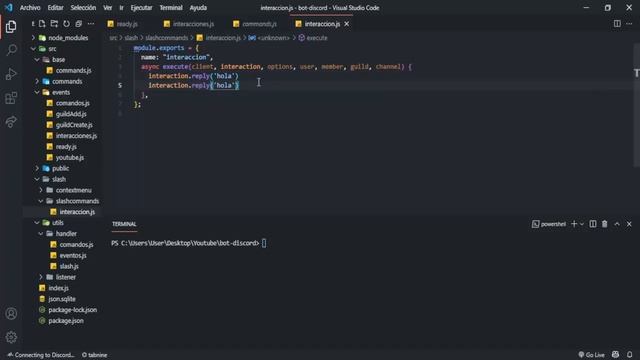Add a new terminal with plus icon
Screen dimensions: 640x360
pyautogui.click(x=574, y=224)
